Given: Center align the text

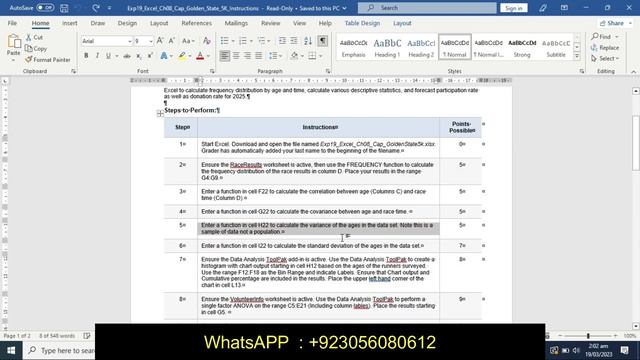Looking at the screenshot, I should (x=236, y=56).
